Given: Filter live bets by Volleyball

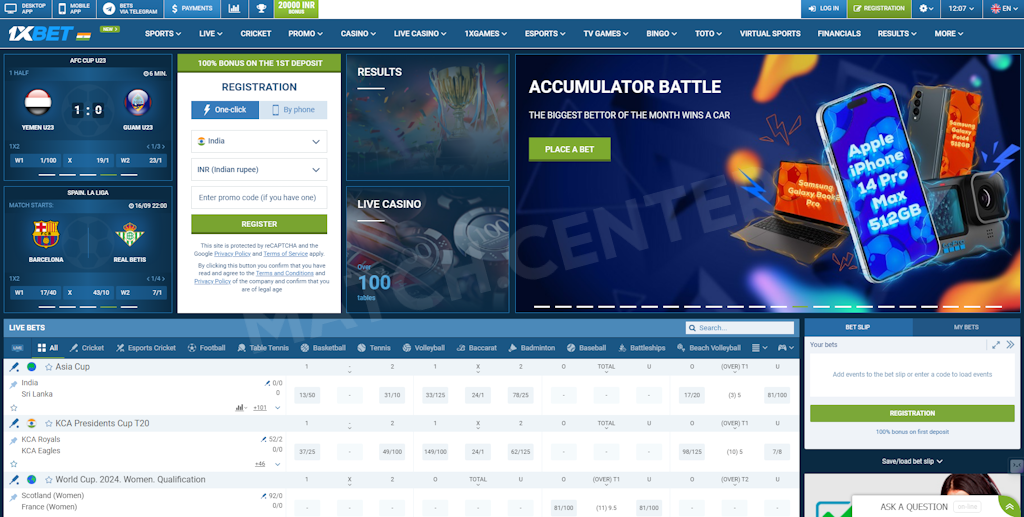Looking at the screenshot, I should point(424,348).
